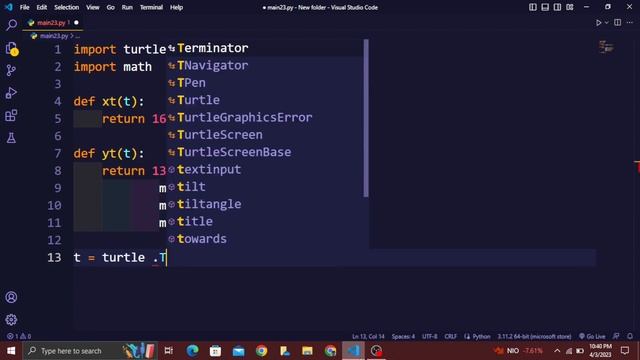This screenshot has width=640, height=360.
Task: Open errors and warnings in status bar
Action: point(19,336)
